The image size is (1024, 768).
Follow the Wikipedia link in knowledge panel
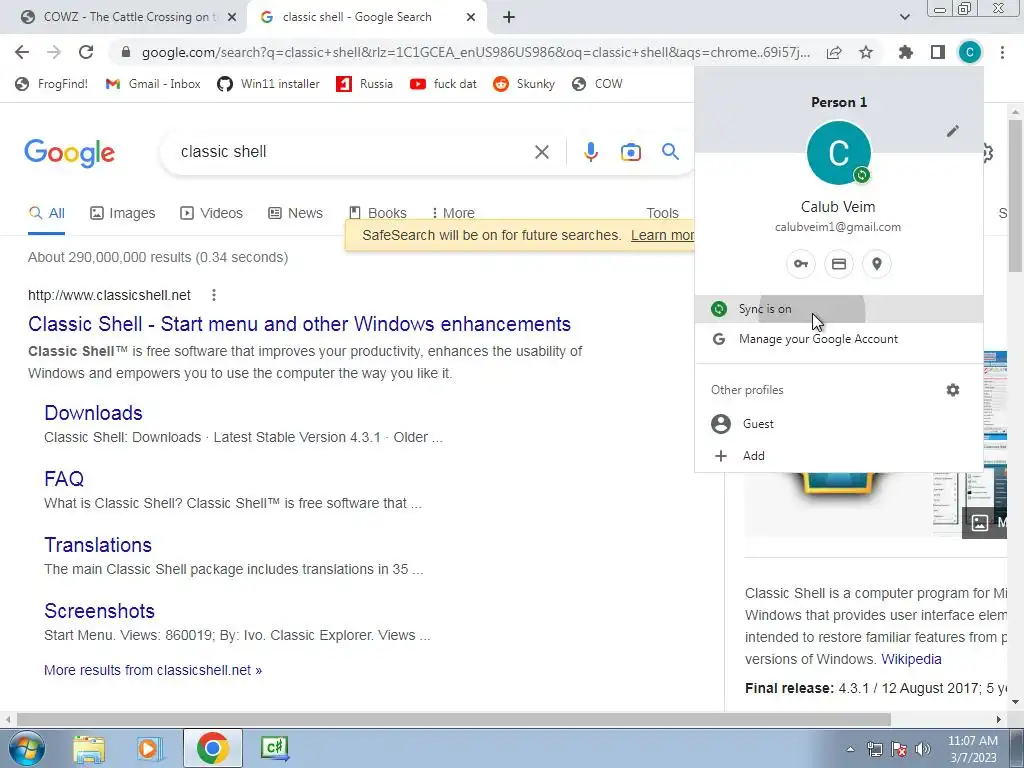pos(911,659)
